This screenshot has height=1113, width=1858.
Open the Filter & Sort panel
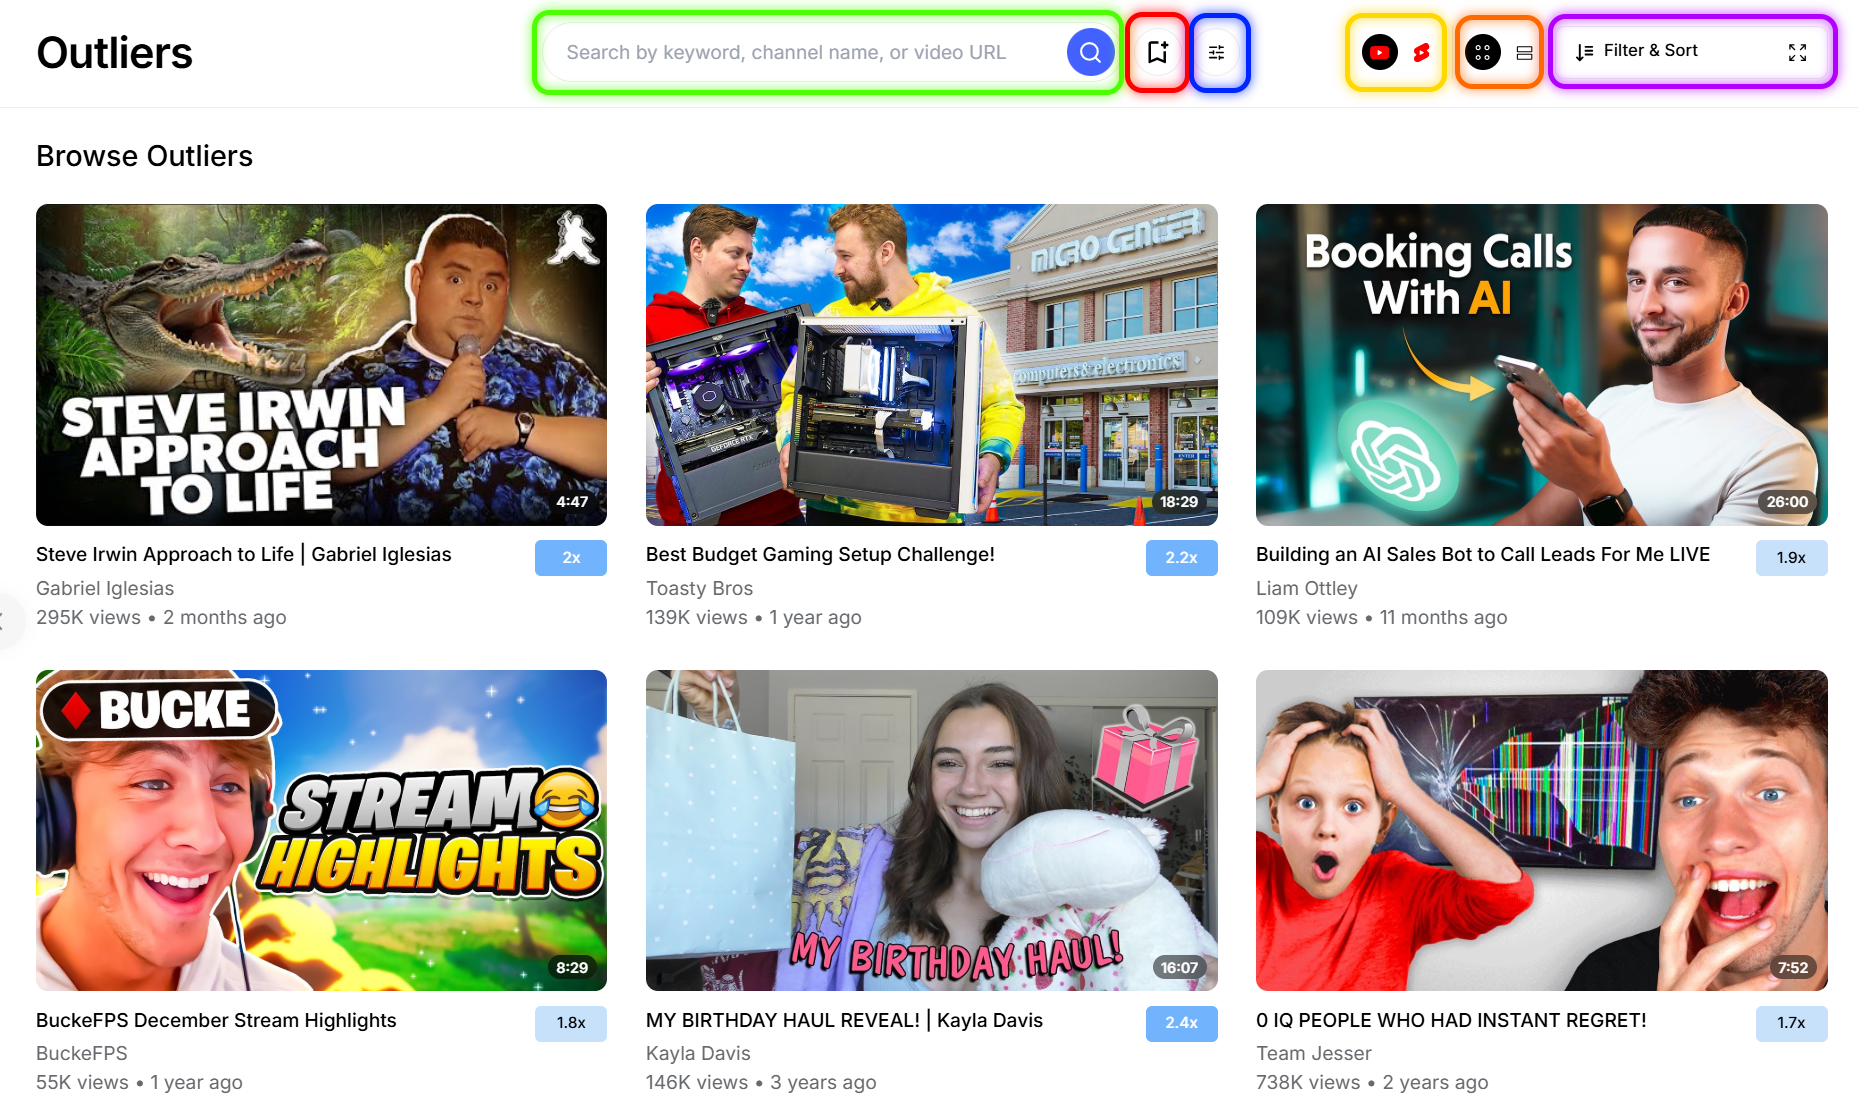point(1692,51)
